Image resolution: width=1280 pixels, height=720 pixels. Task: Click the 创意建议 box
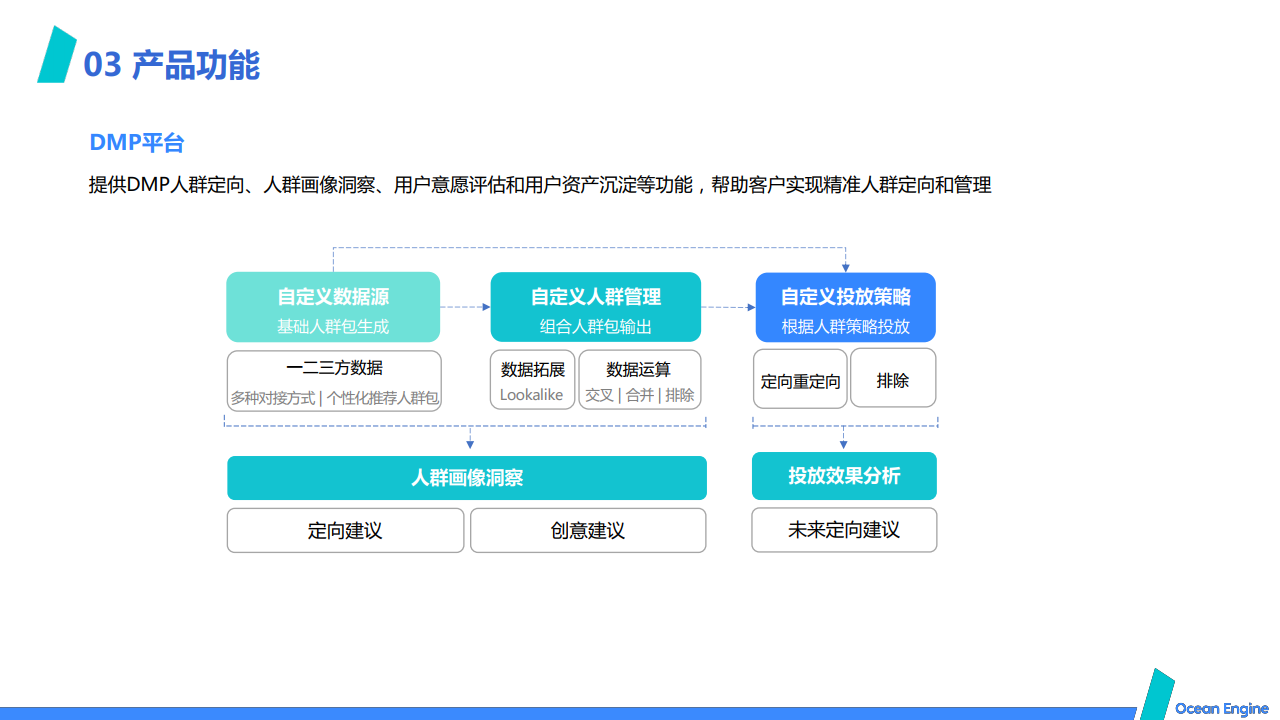(x=588, y=531)
